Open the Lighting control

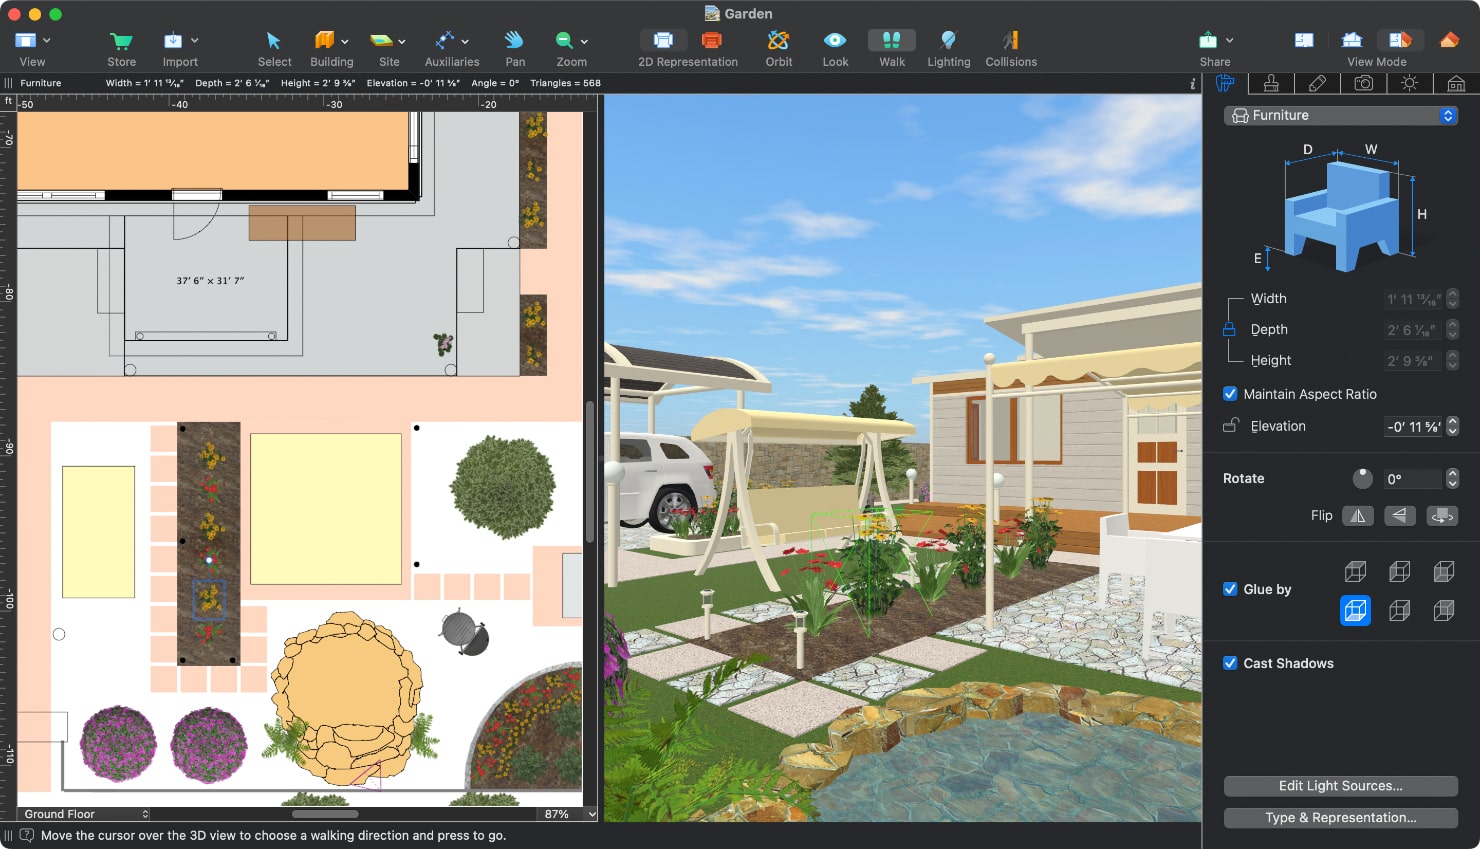948,40
